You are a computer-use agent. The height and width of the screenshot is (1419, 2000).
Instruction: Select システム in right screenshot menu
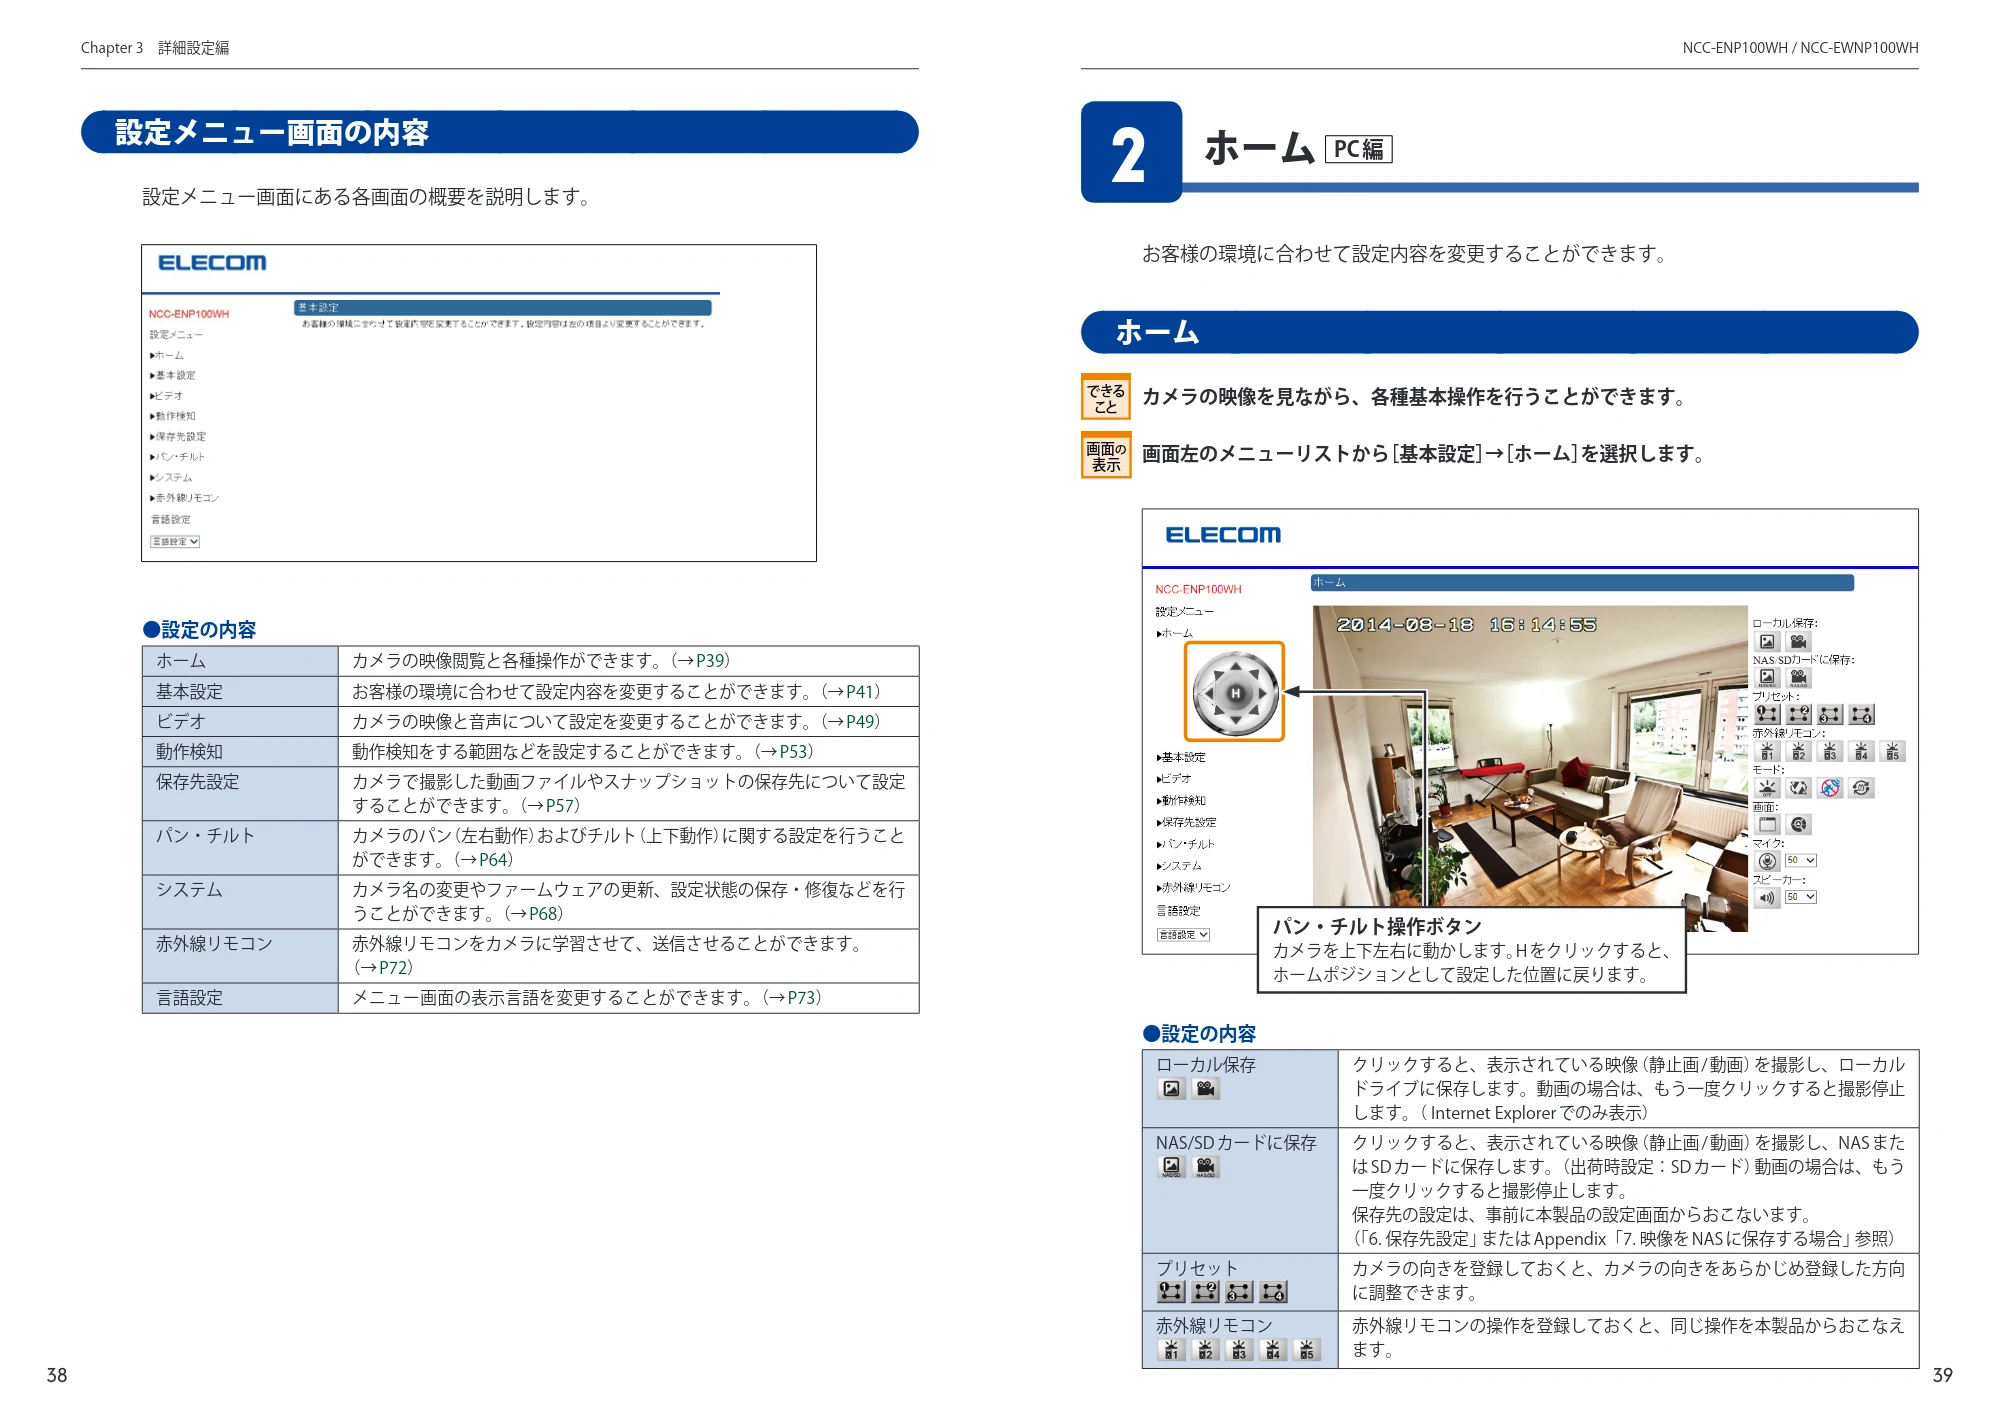pos(1179,866)
